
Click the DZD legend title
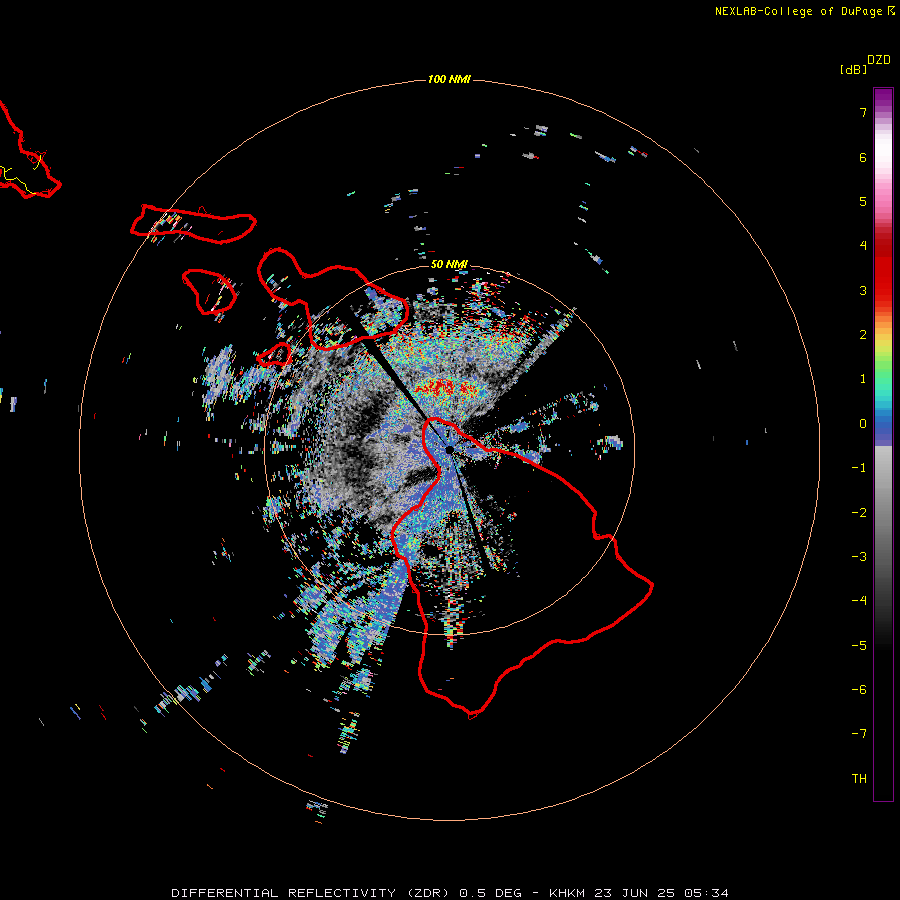pyautogui.click(x=879, y=60)
